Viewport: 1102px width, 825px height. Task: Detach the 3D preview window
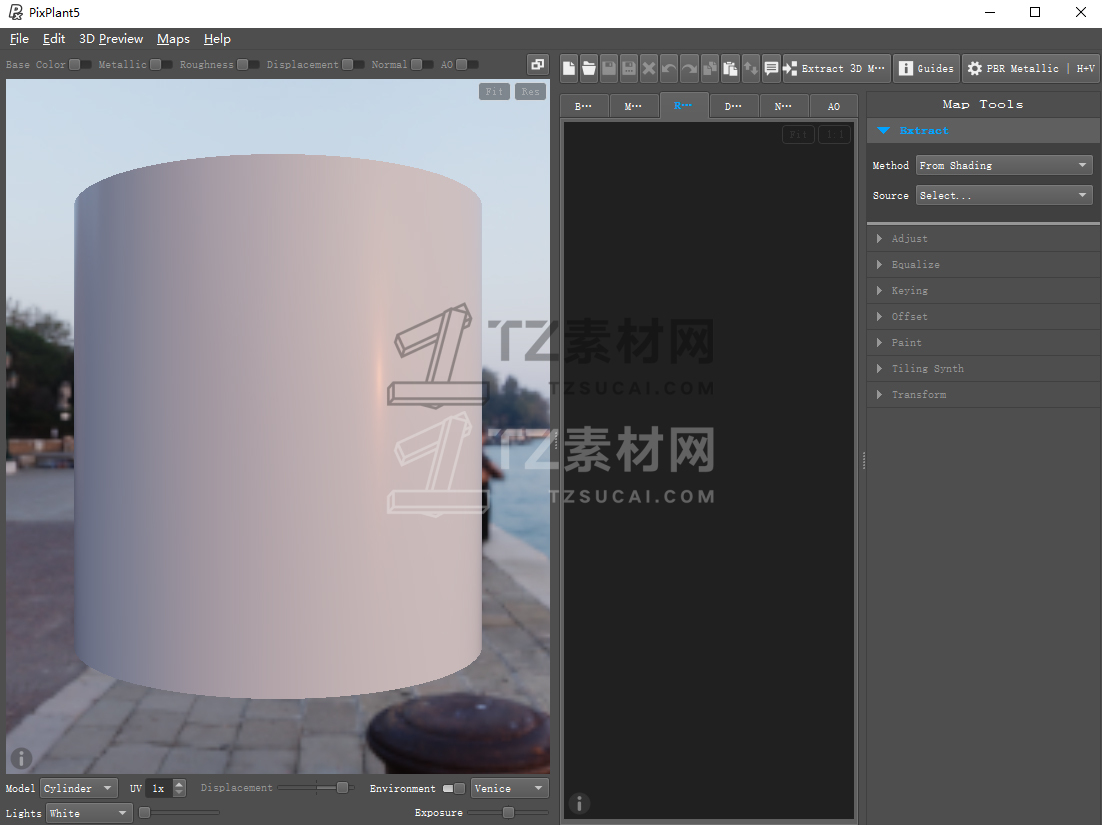click(x=538, y=65)
